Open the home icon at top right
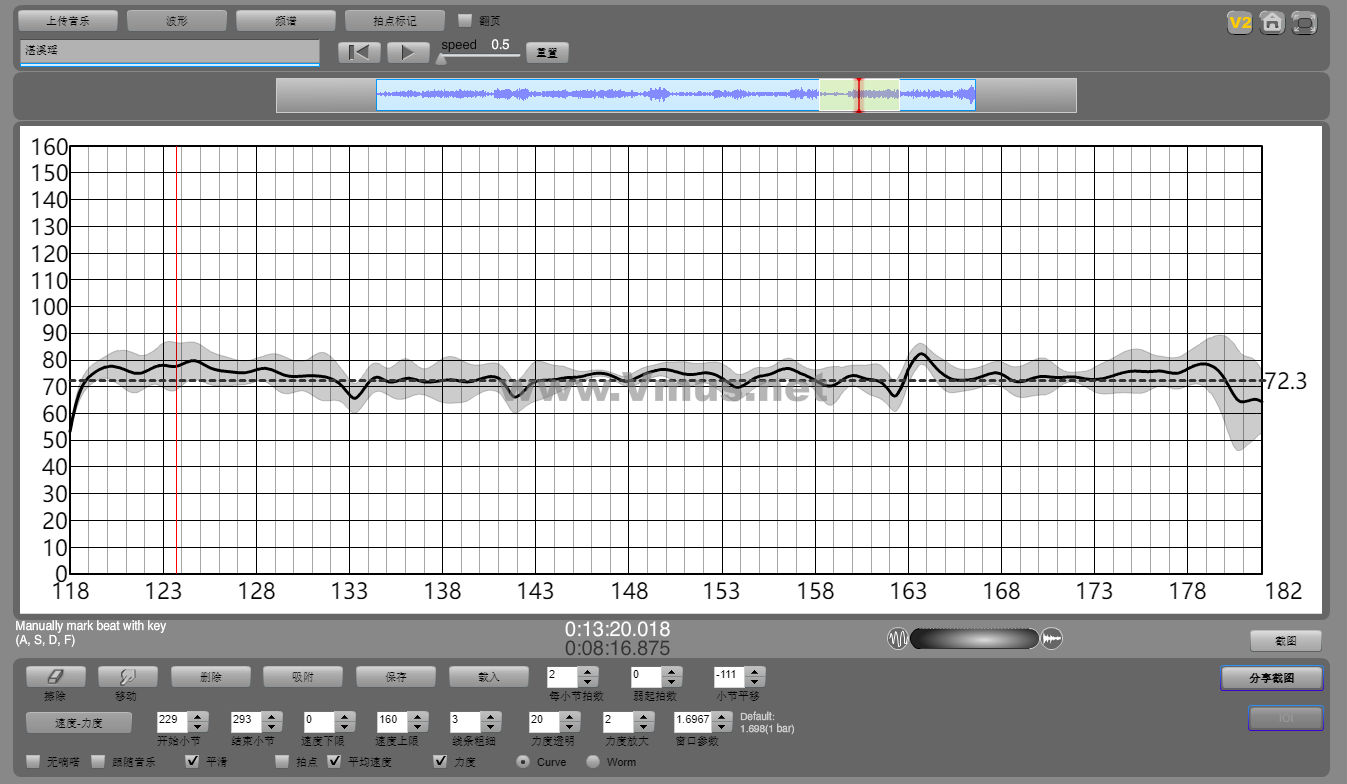 [x=1271, y=22]
